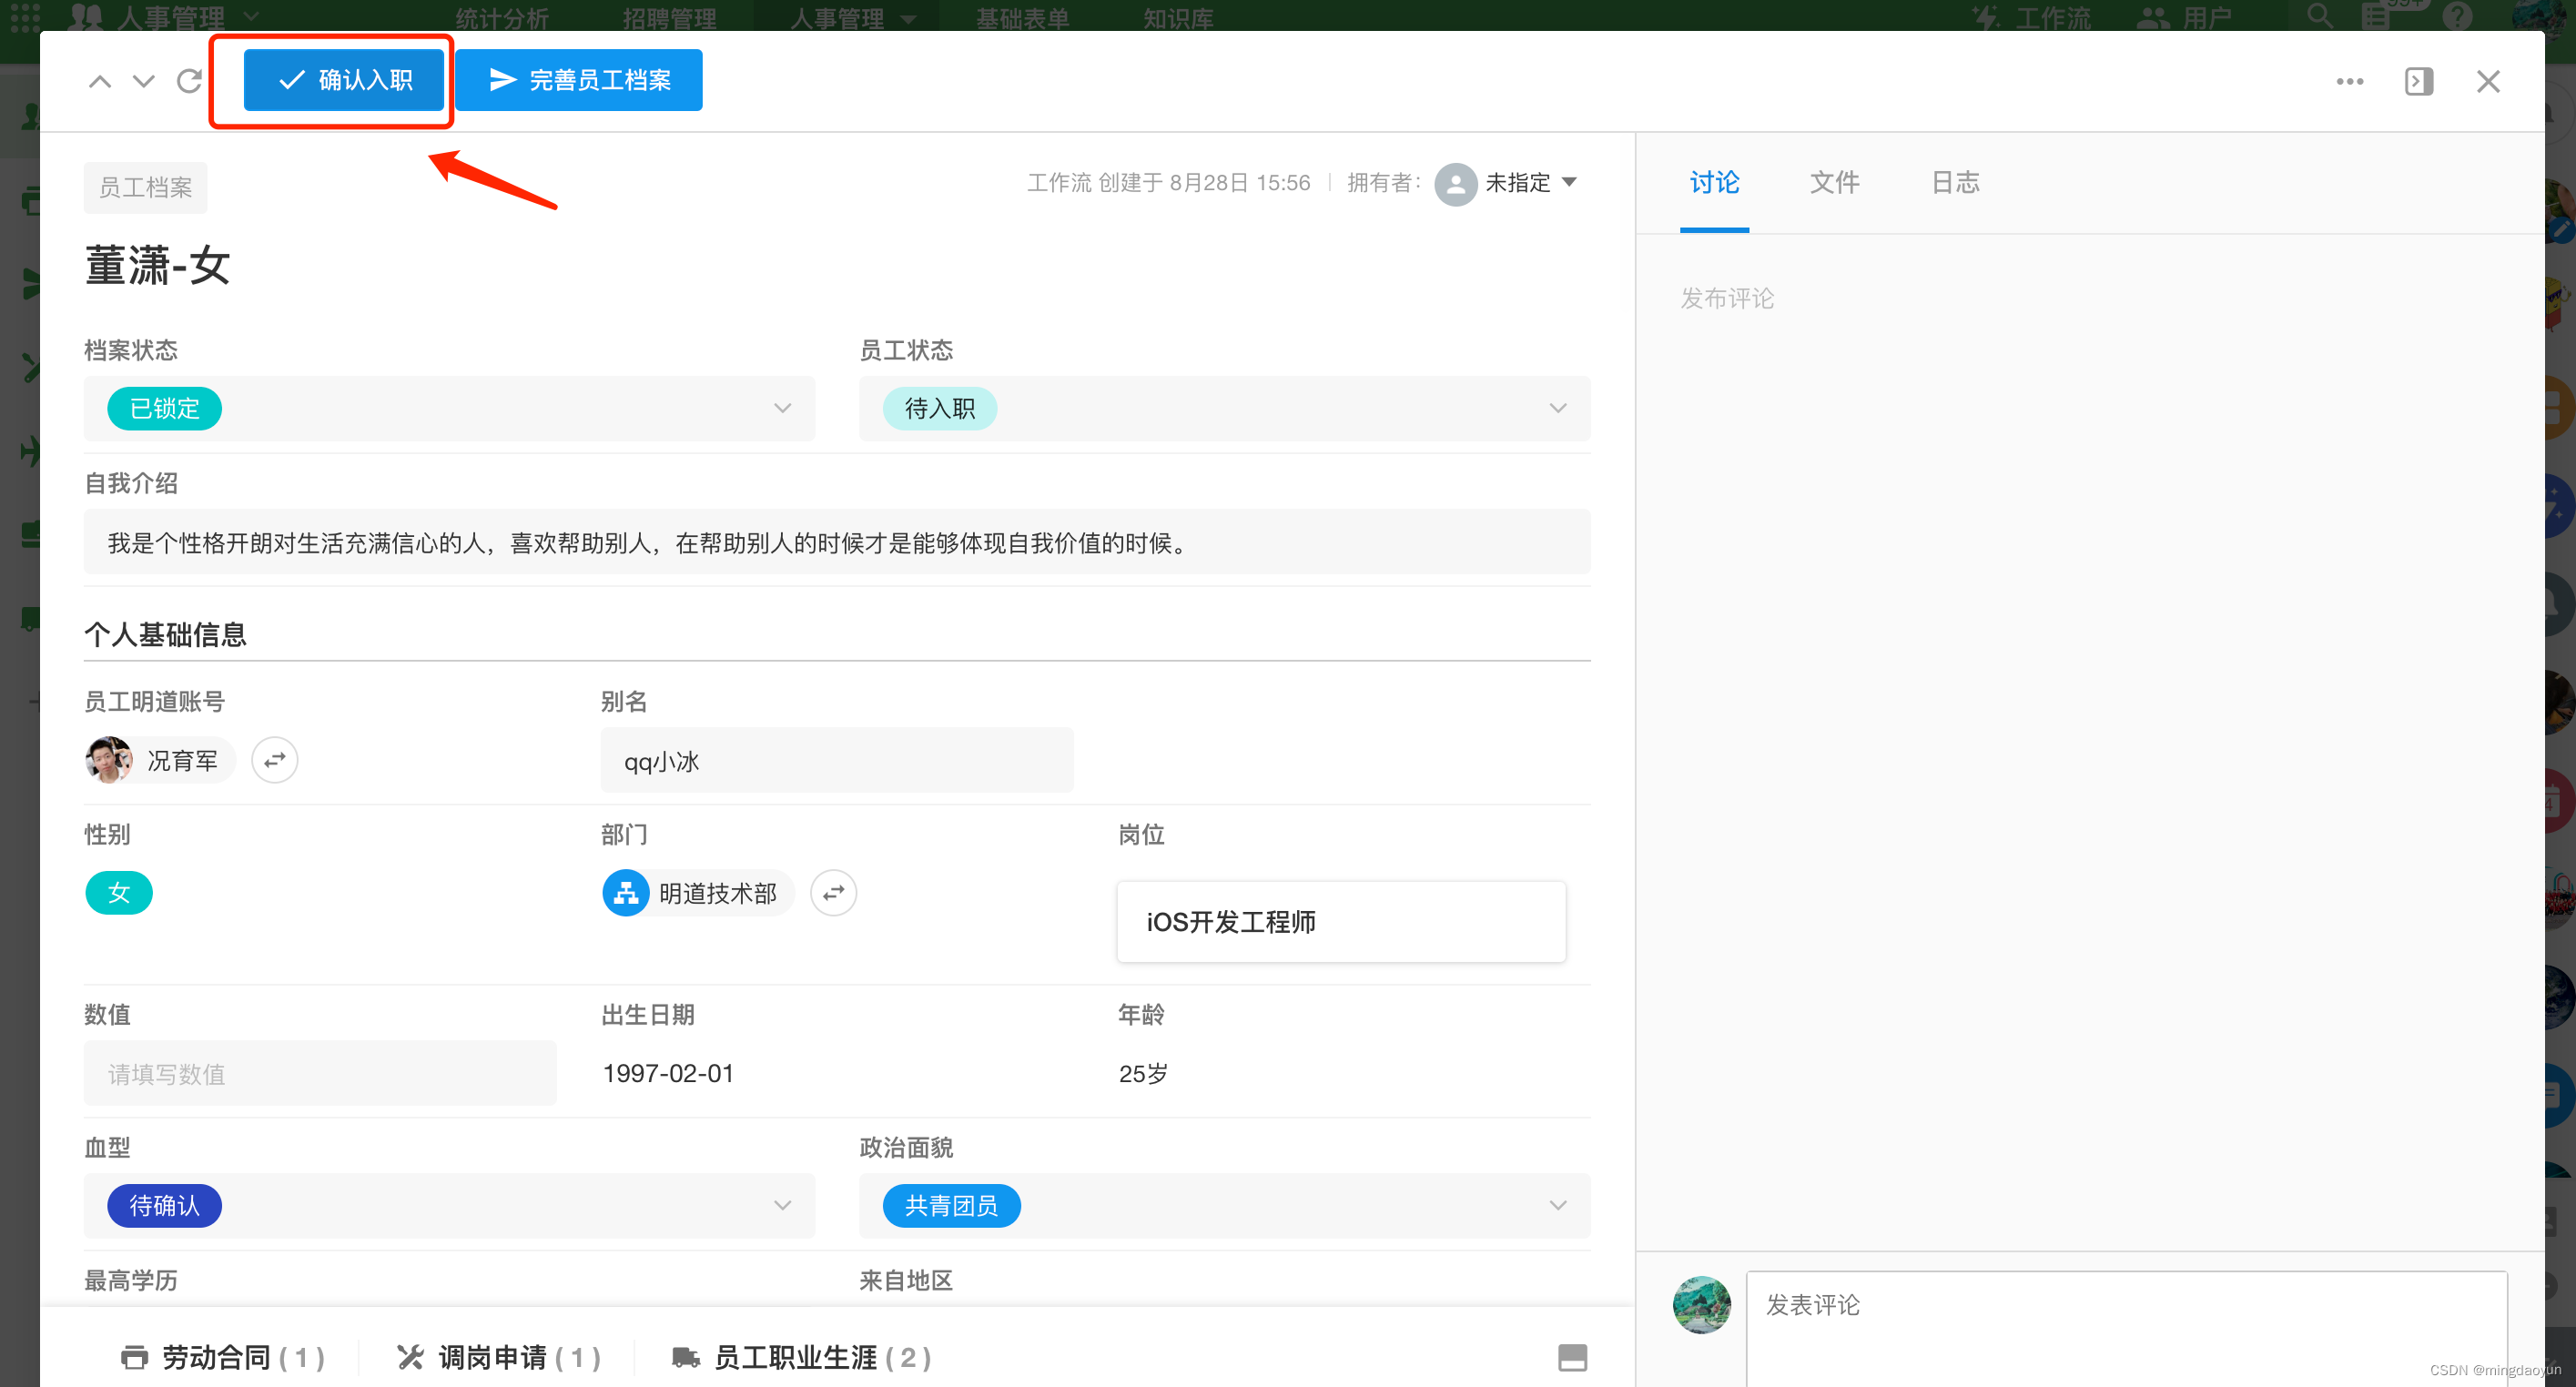Image resolution: width=2576 pixels, height=1387 pixels.
Task: Expand the 档案状态 dropdown
Action: click(782, 408)
